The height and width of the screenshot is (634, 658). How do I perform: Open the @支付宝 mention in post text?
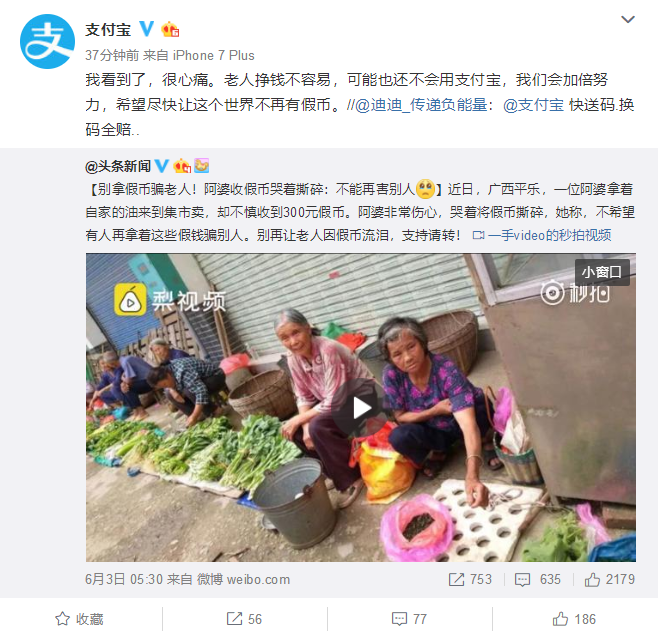pos(533,105)
